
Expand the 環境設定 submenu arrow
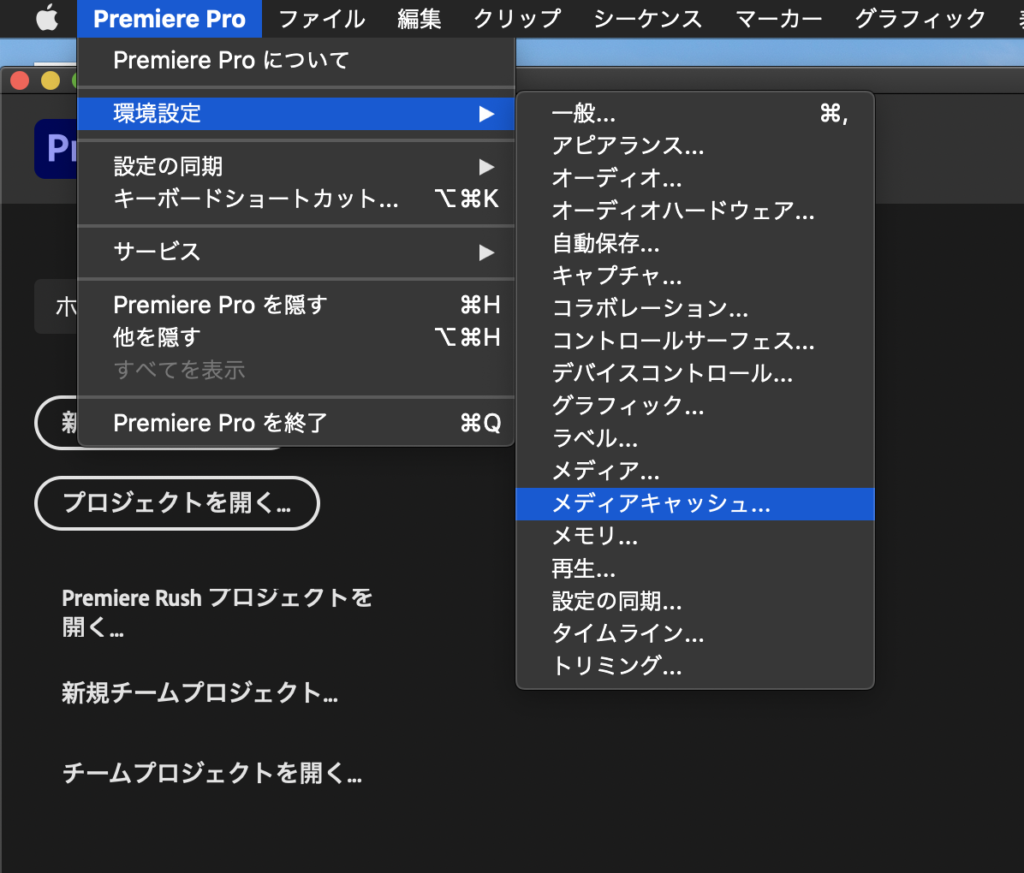coord(486,114)
